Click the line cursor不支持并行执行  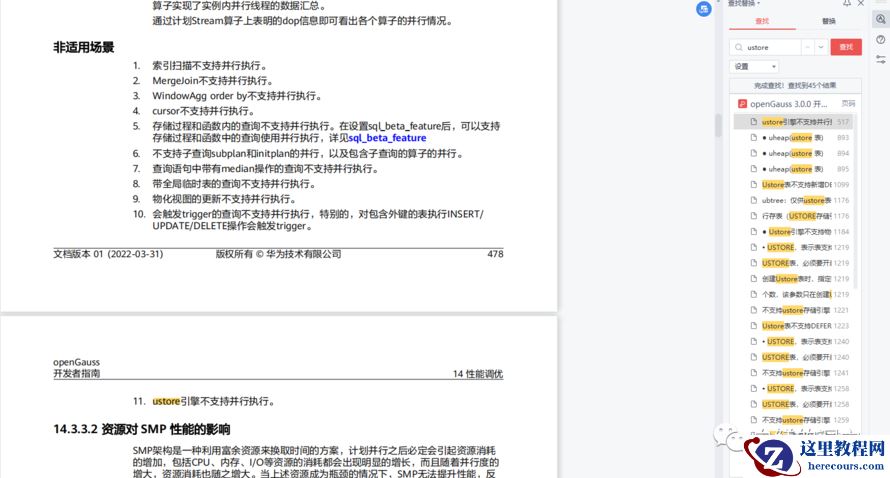click(x=204, y=111)
